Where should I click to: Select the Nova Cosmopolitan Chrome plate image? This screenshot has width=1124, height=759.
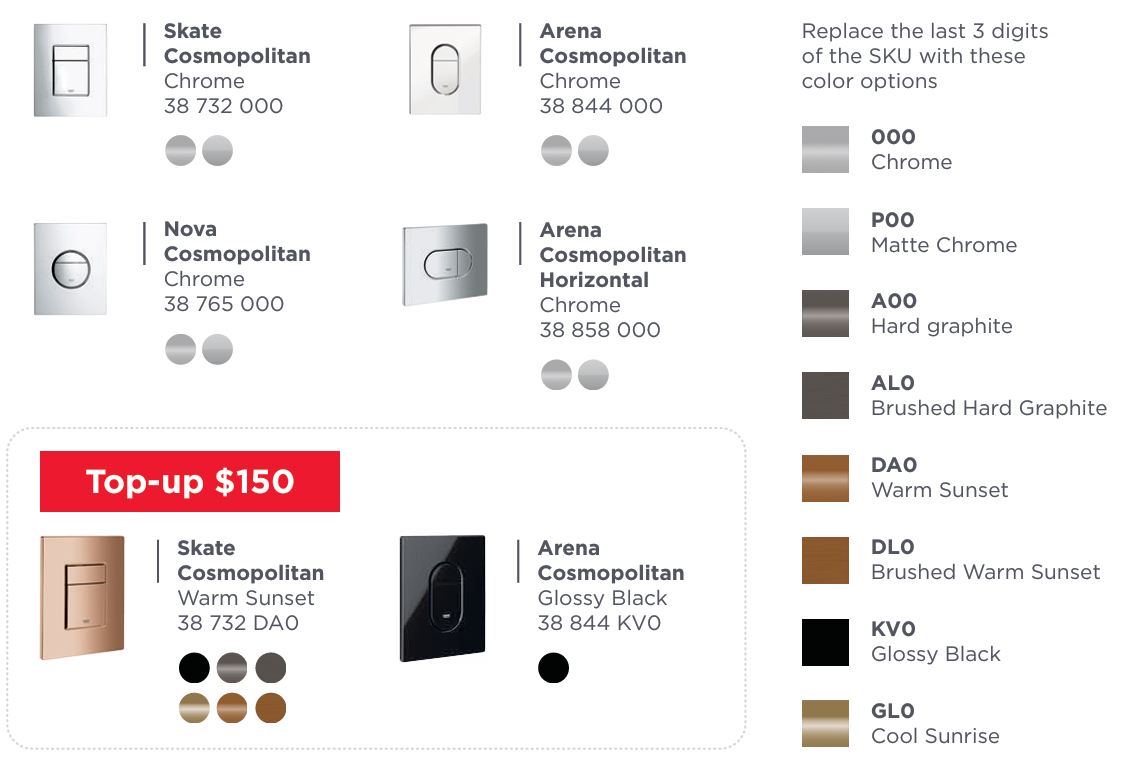coord(70,268)
